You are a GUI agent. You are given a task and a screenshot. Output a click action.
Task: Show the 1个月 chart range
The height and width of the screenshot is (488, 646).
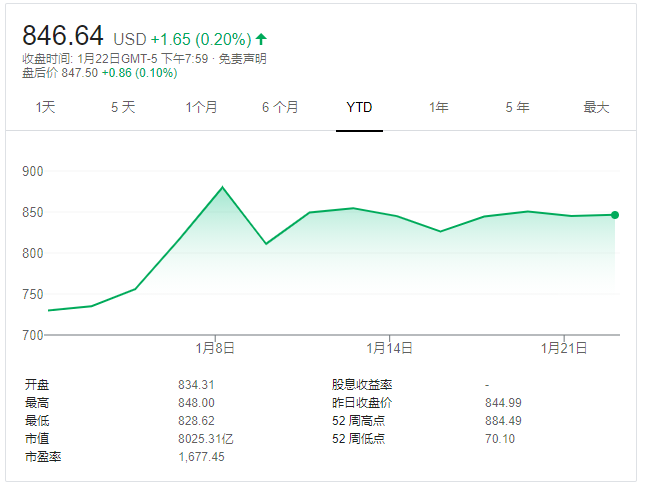[x=201, y=107]
